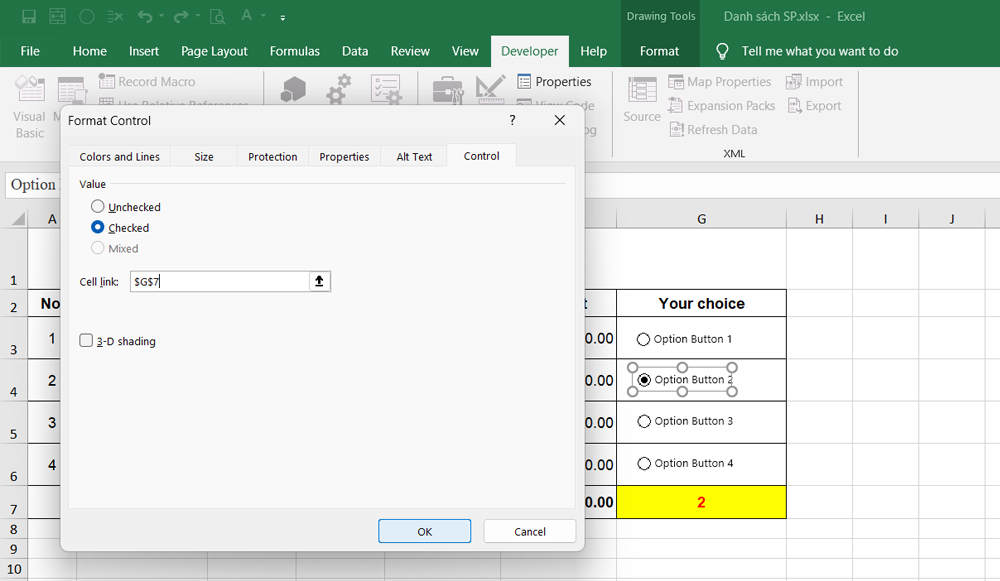Screen dimensions: 1000x581
Task: Open the Visual Basic editor
Action: coord(29,107)
